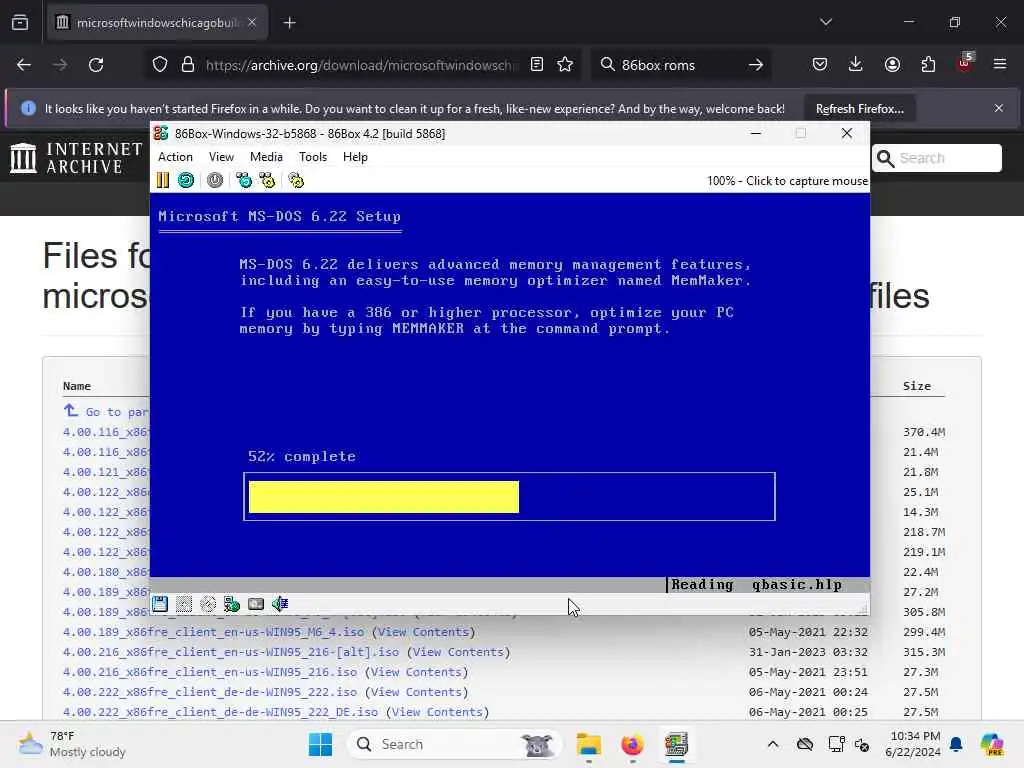
Task: Open the Firefox downloads panel
Action: (856, 65)
